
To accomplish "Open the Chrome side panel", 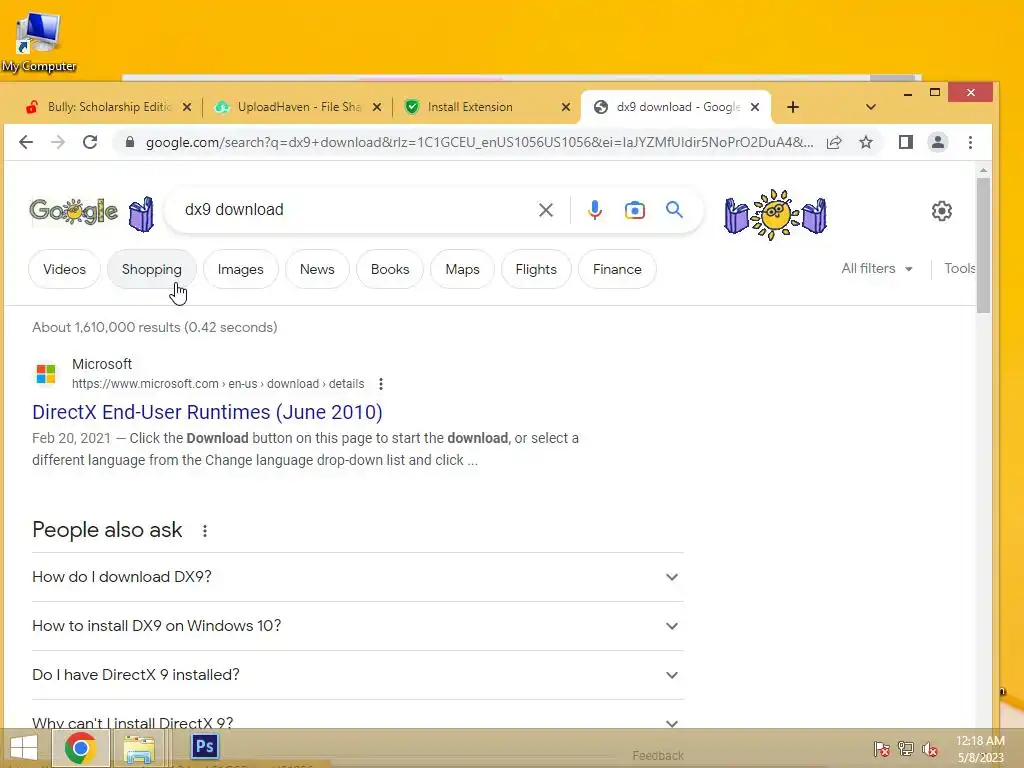I will pyautogui.click(x=906, y=142).
